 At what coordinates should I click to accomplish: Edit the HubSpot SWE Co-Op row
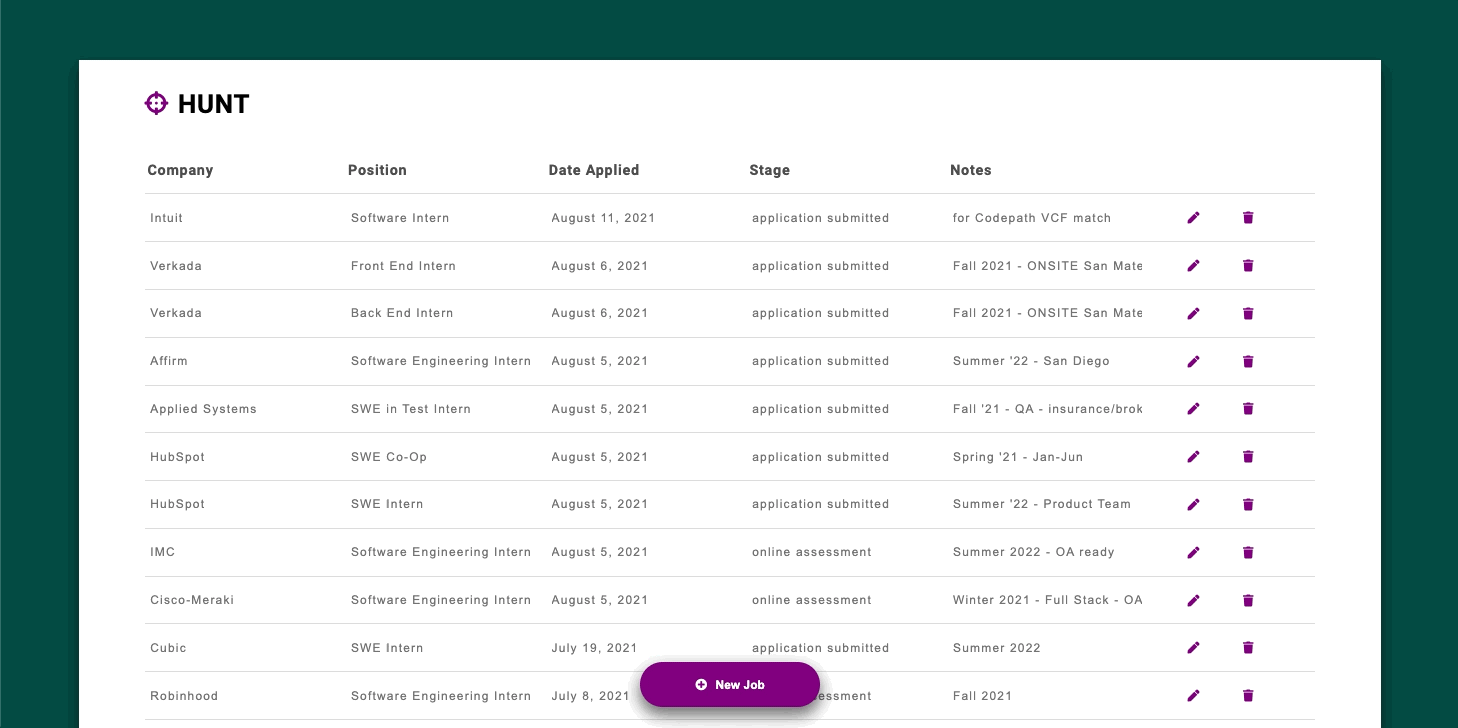point(1193,457)
